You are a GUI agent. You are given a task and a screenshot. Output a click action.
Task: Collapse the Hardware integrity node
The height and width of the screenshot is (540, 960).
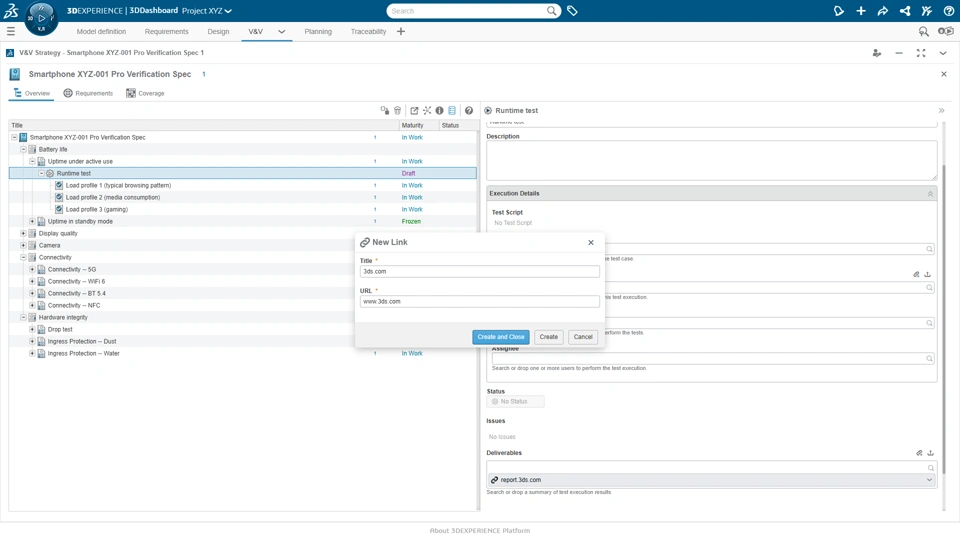[x=23, y=317]
